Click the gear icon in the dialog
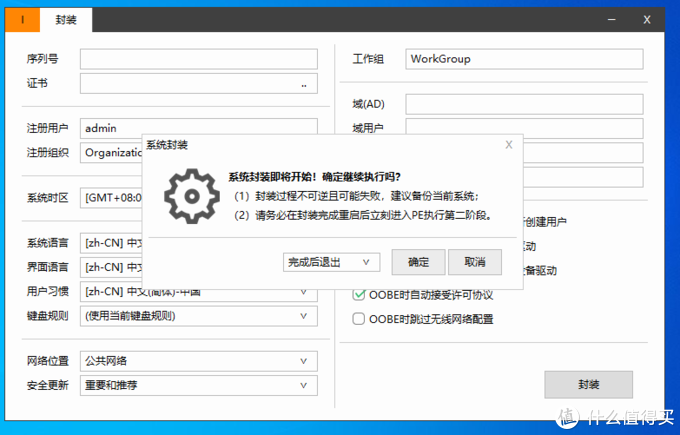Image resolution: width=680 pixels, height=435 pixels. pos(191,196)
